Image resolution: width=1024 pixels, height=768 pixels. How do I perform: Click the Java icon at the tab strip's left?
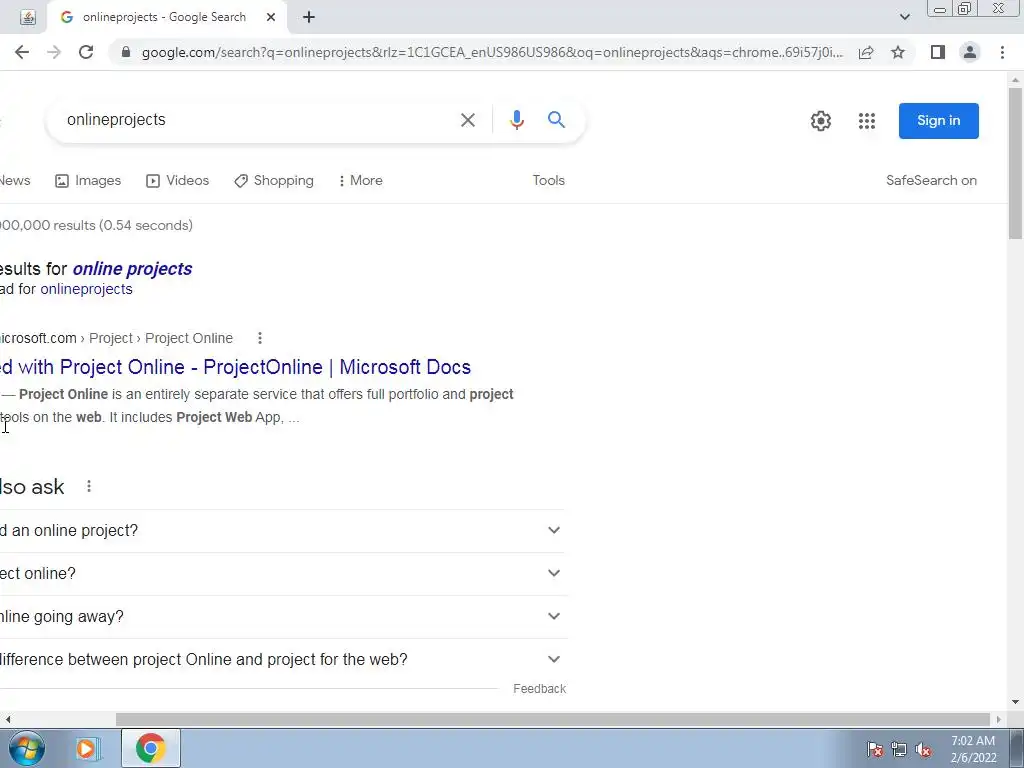tap(27, 18)
